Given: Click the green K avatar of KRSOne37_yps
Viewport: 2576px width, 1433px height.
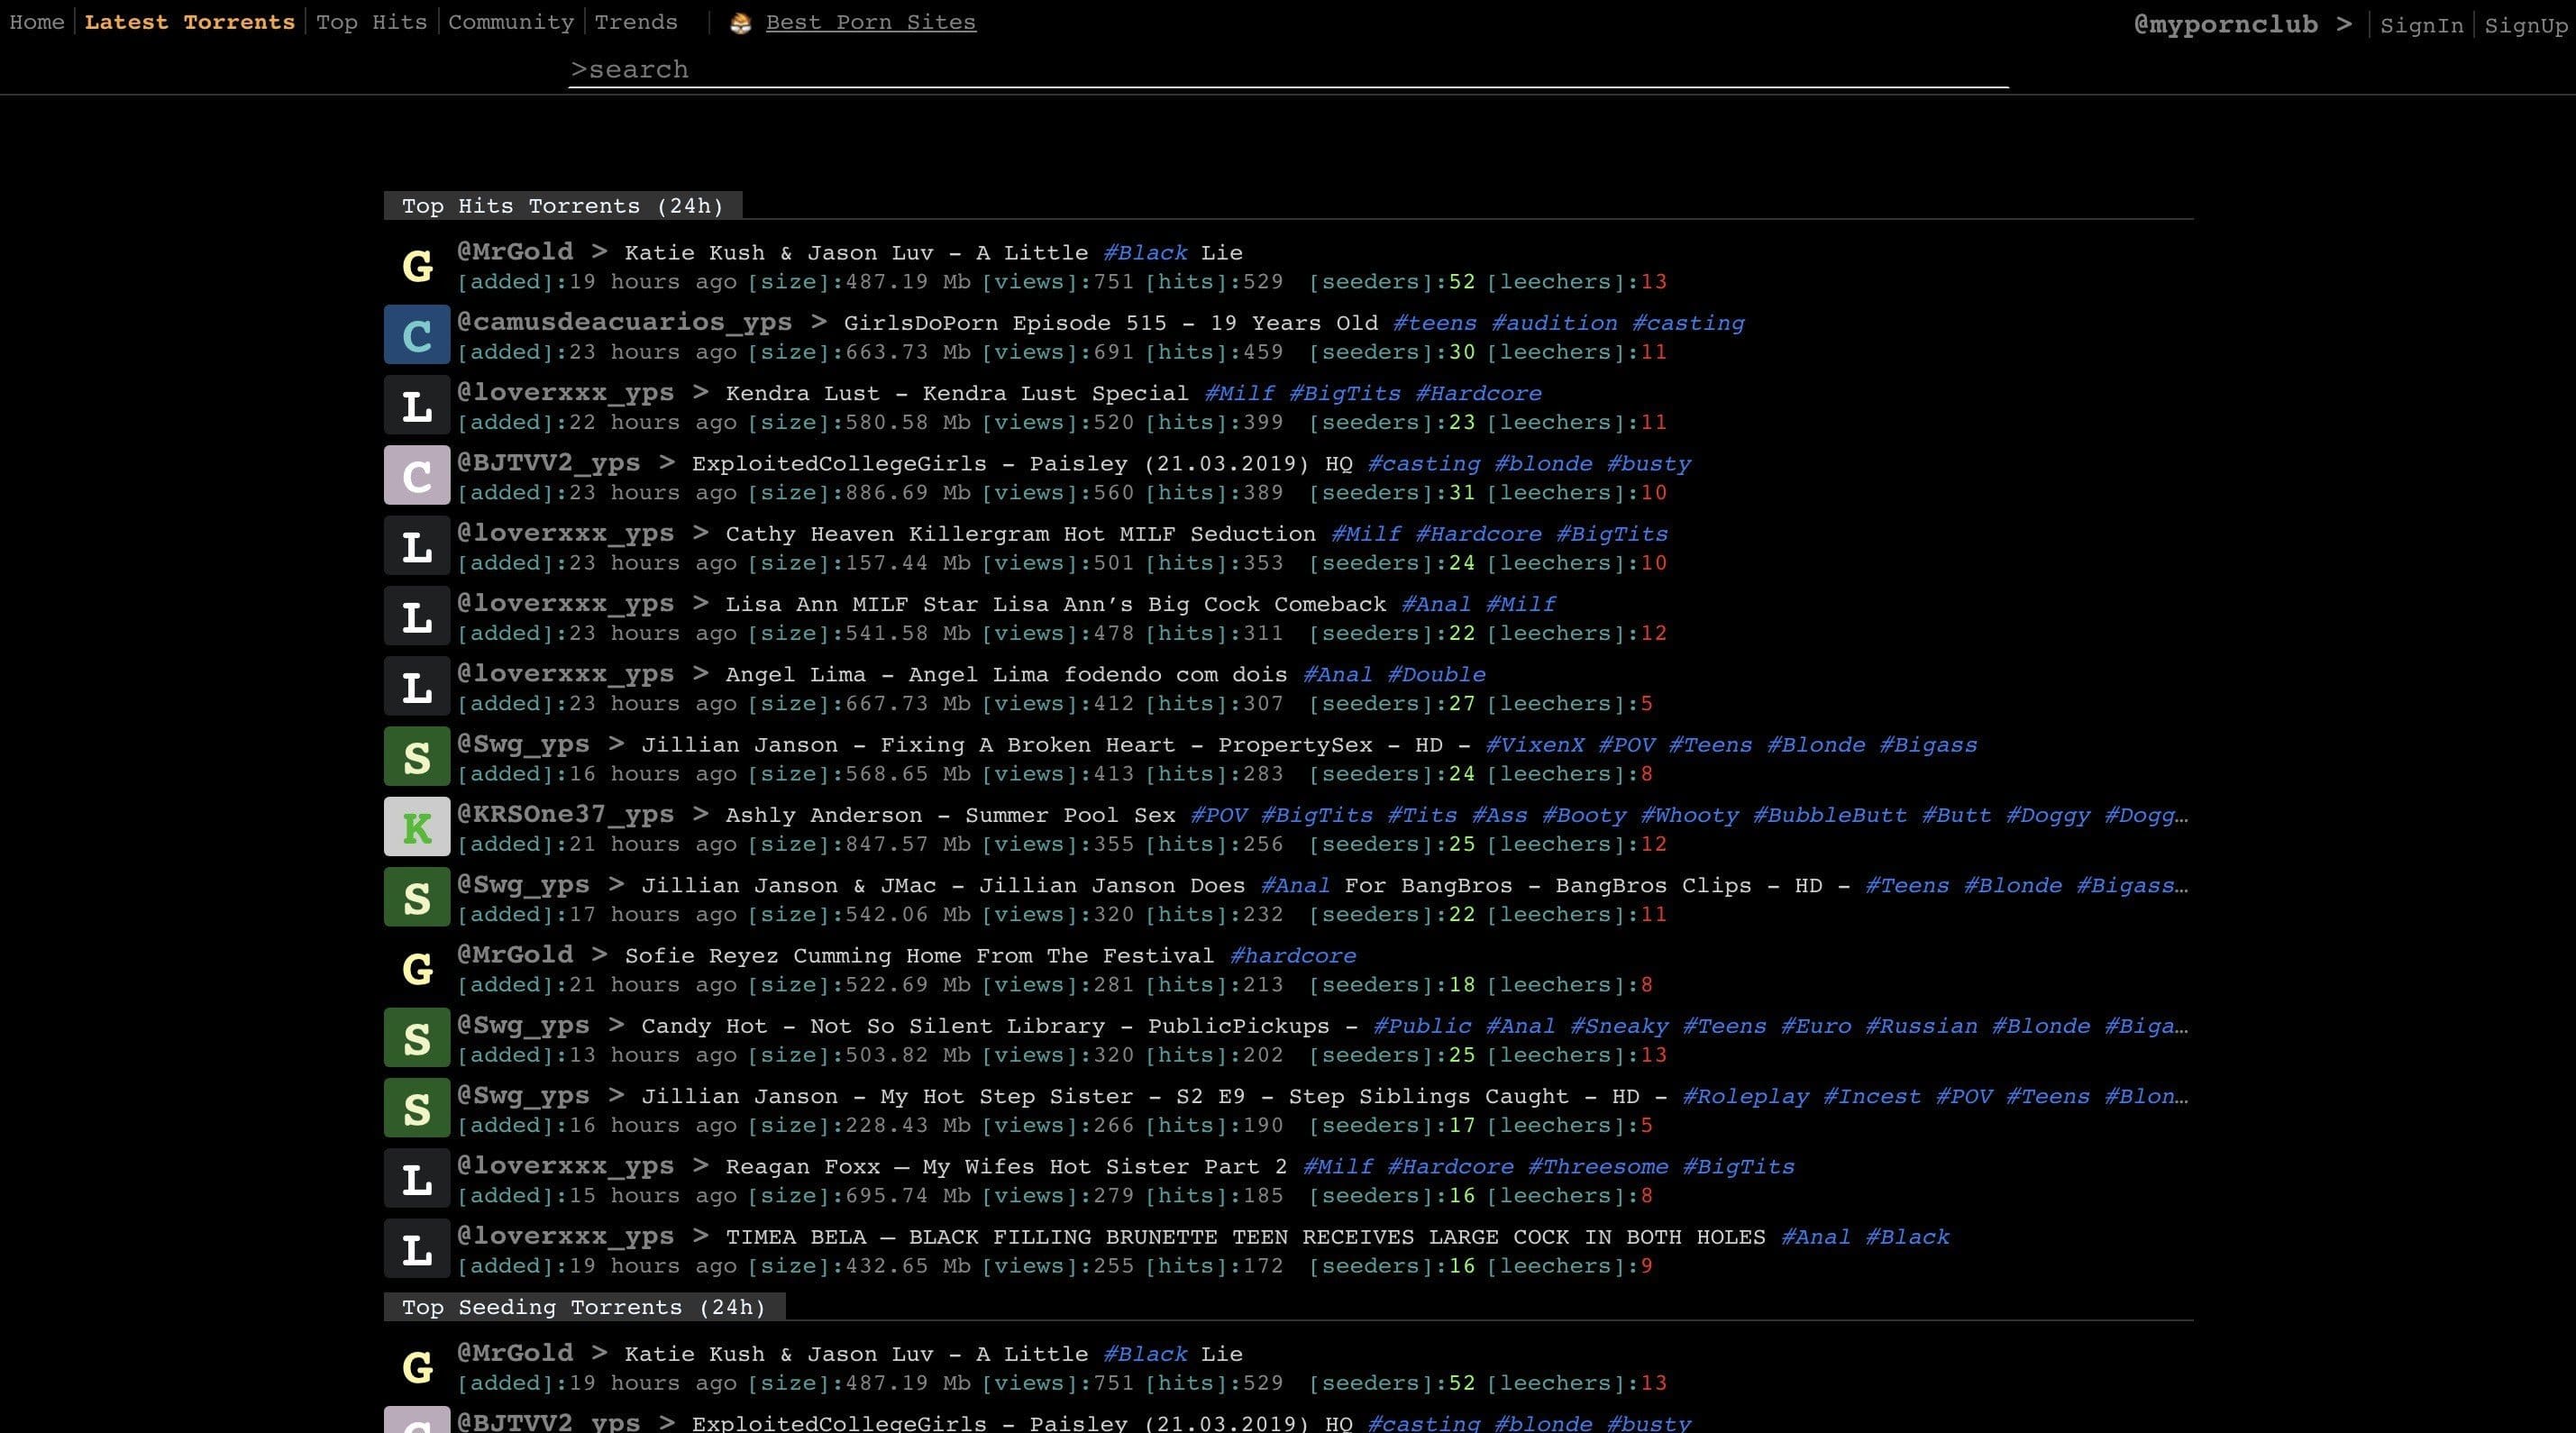Looking at the screenshot, I should [x=416, y=827].
